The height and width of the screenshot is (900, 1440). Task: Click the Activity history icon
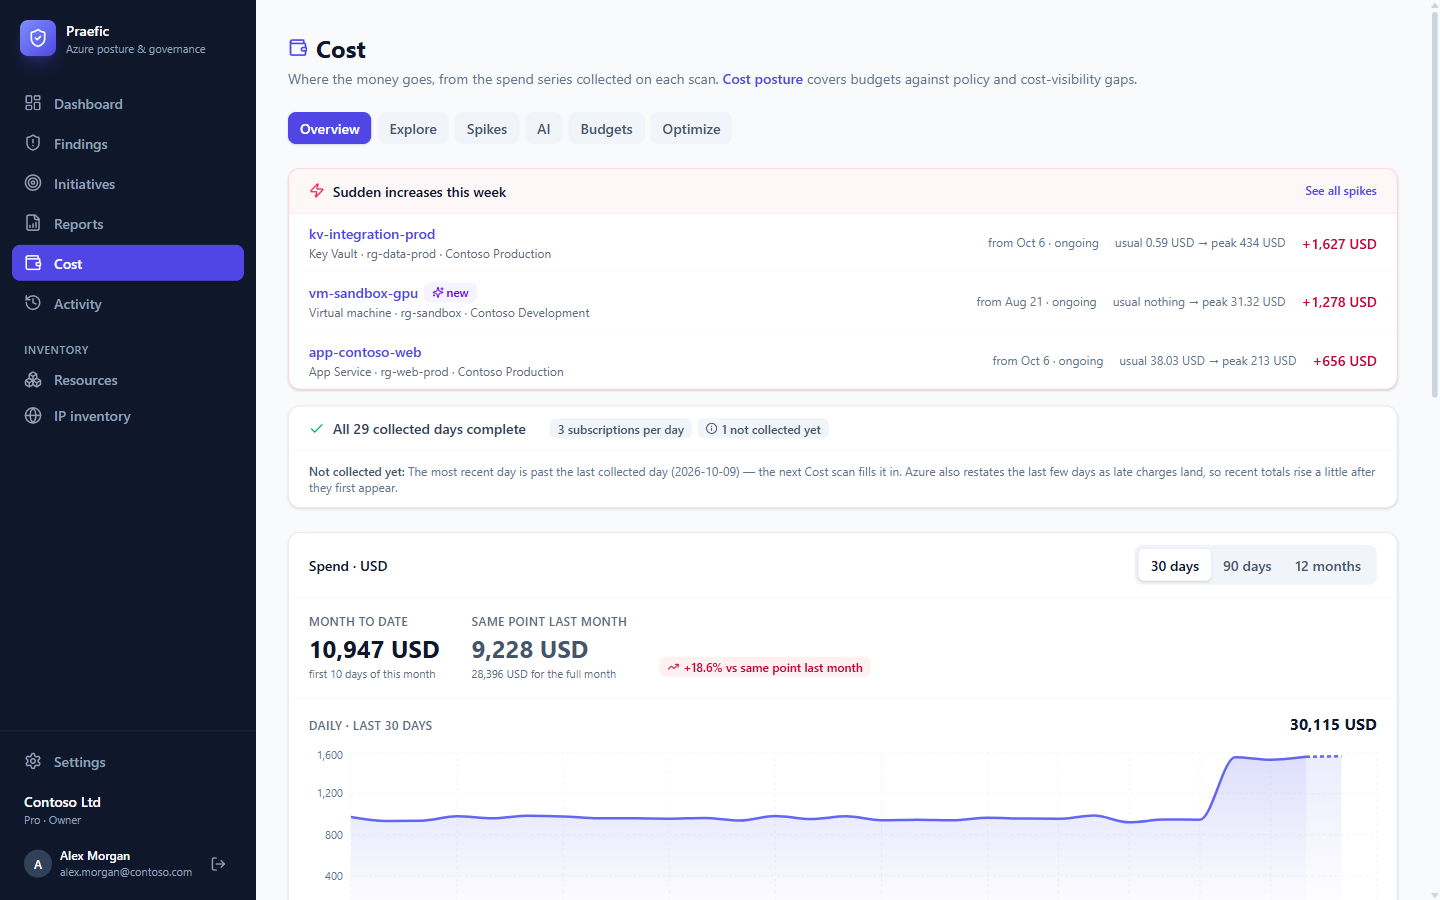click(33, 303)
